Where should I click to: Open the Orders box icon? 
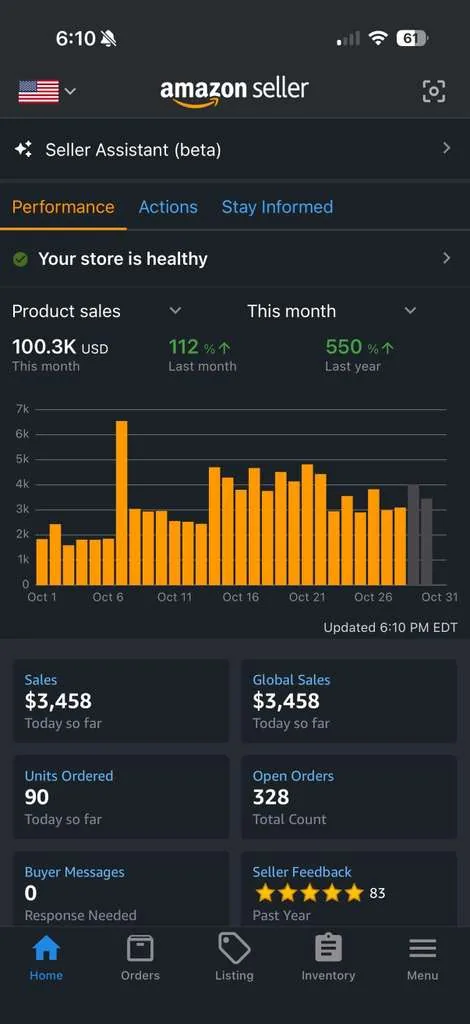[x=140, y=948]
